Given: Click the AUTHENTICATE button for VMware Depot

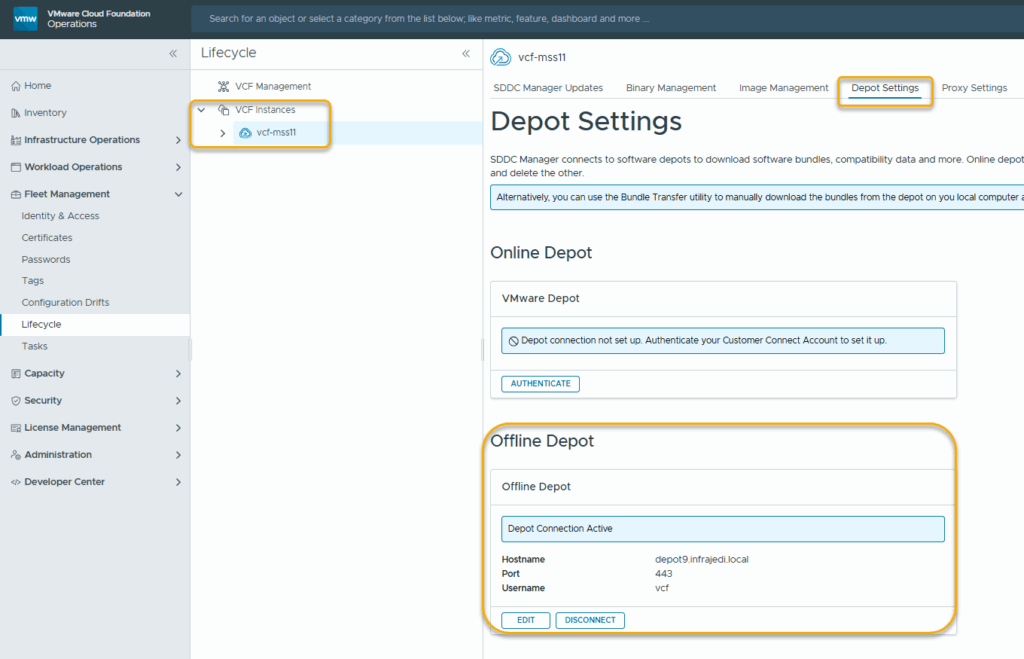Looking at the screenshot, I should click(540, 384).
